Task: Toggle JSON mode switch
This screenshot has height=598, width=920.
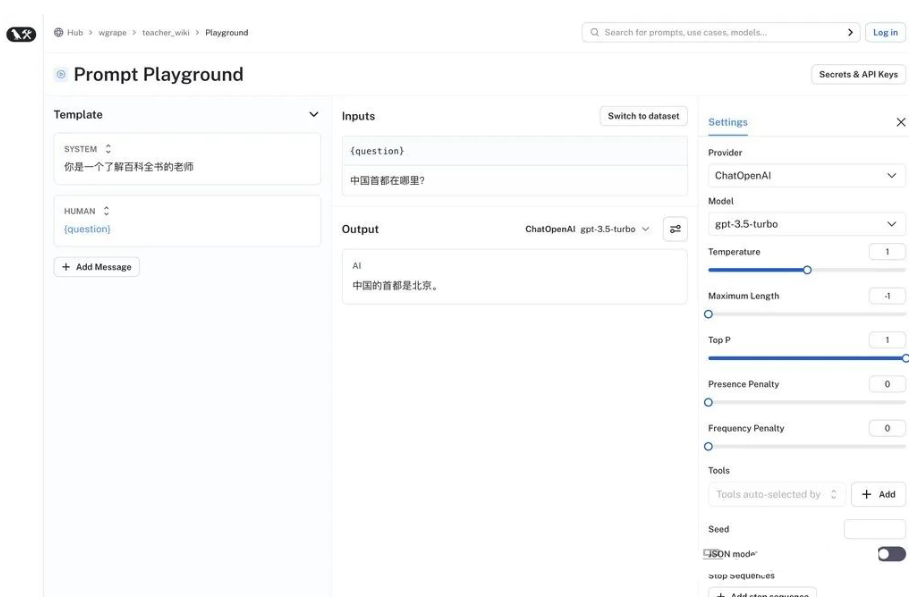Action: tap(891, 554)
